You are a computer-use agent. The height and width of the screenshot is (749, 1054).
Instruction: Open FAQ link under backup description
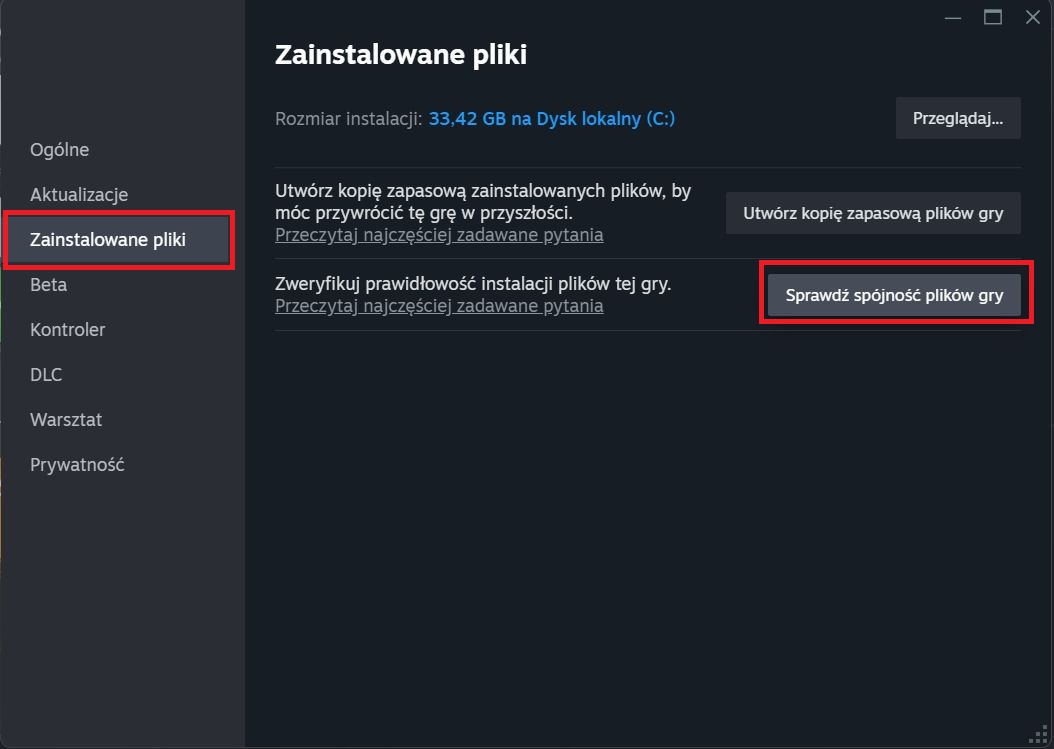point(439,235)
